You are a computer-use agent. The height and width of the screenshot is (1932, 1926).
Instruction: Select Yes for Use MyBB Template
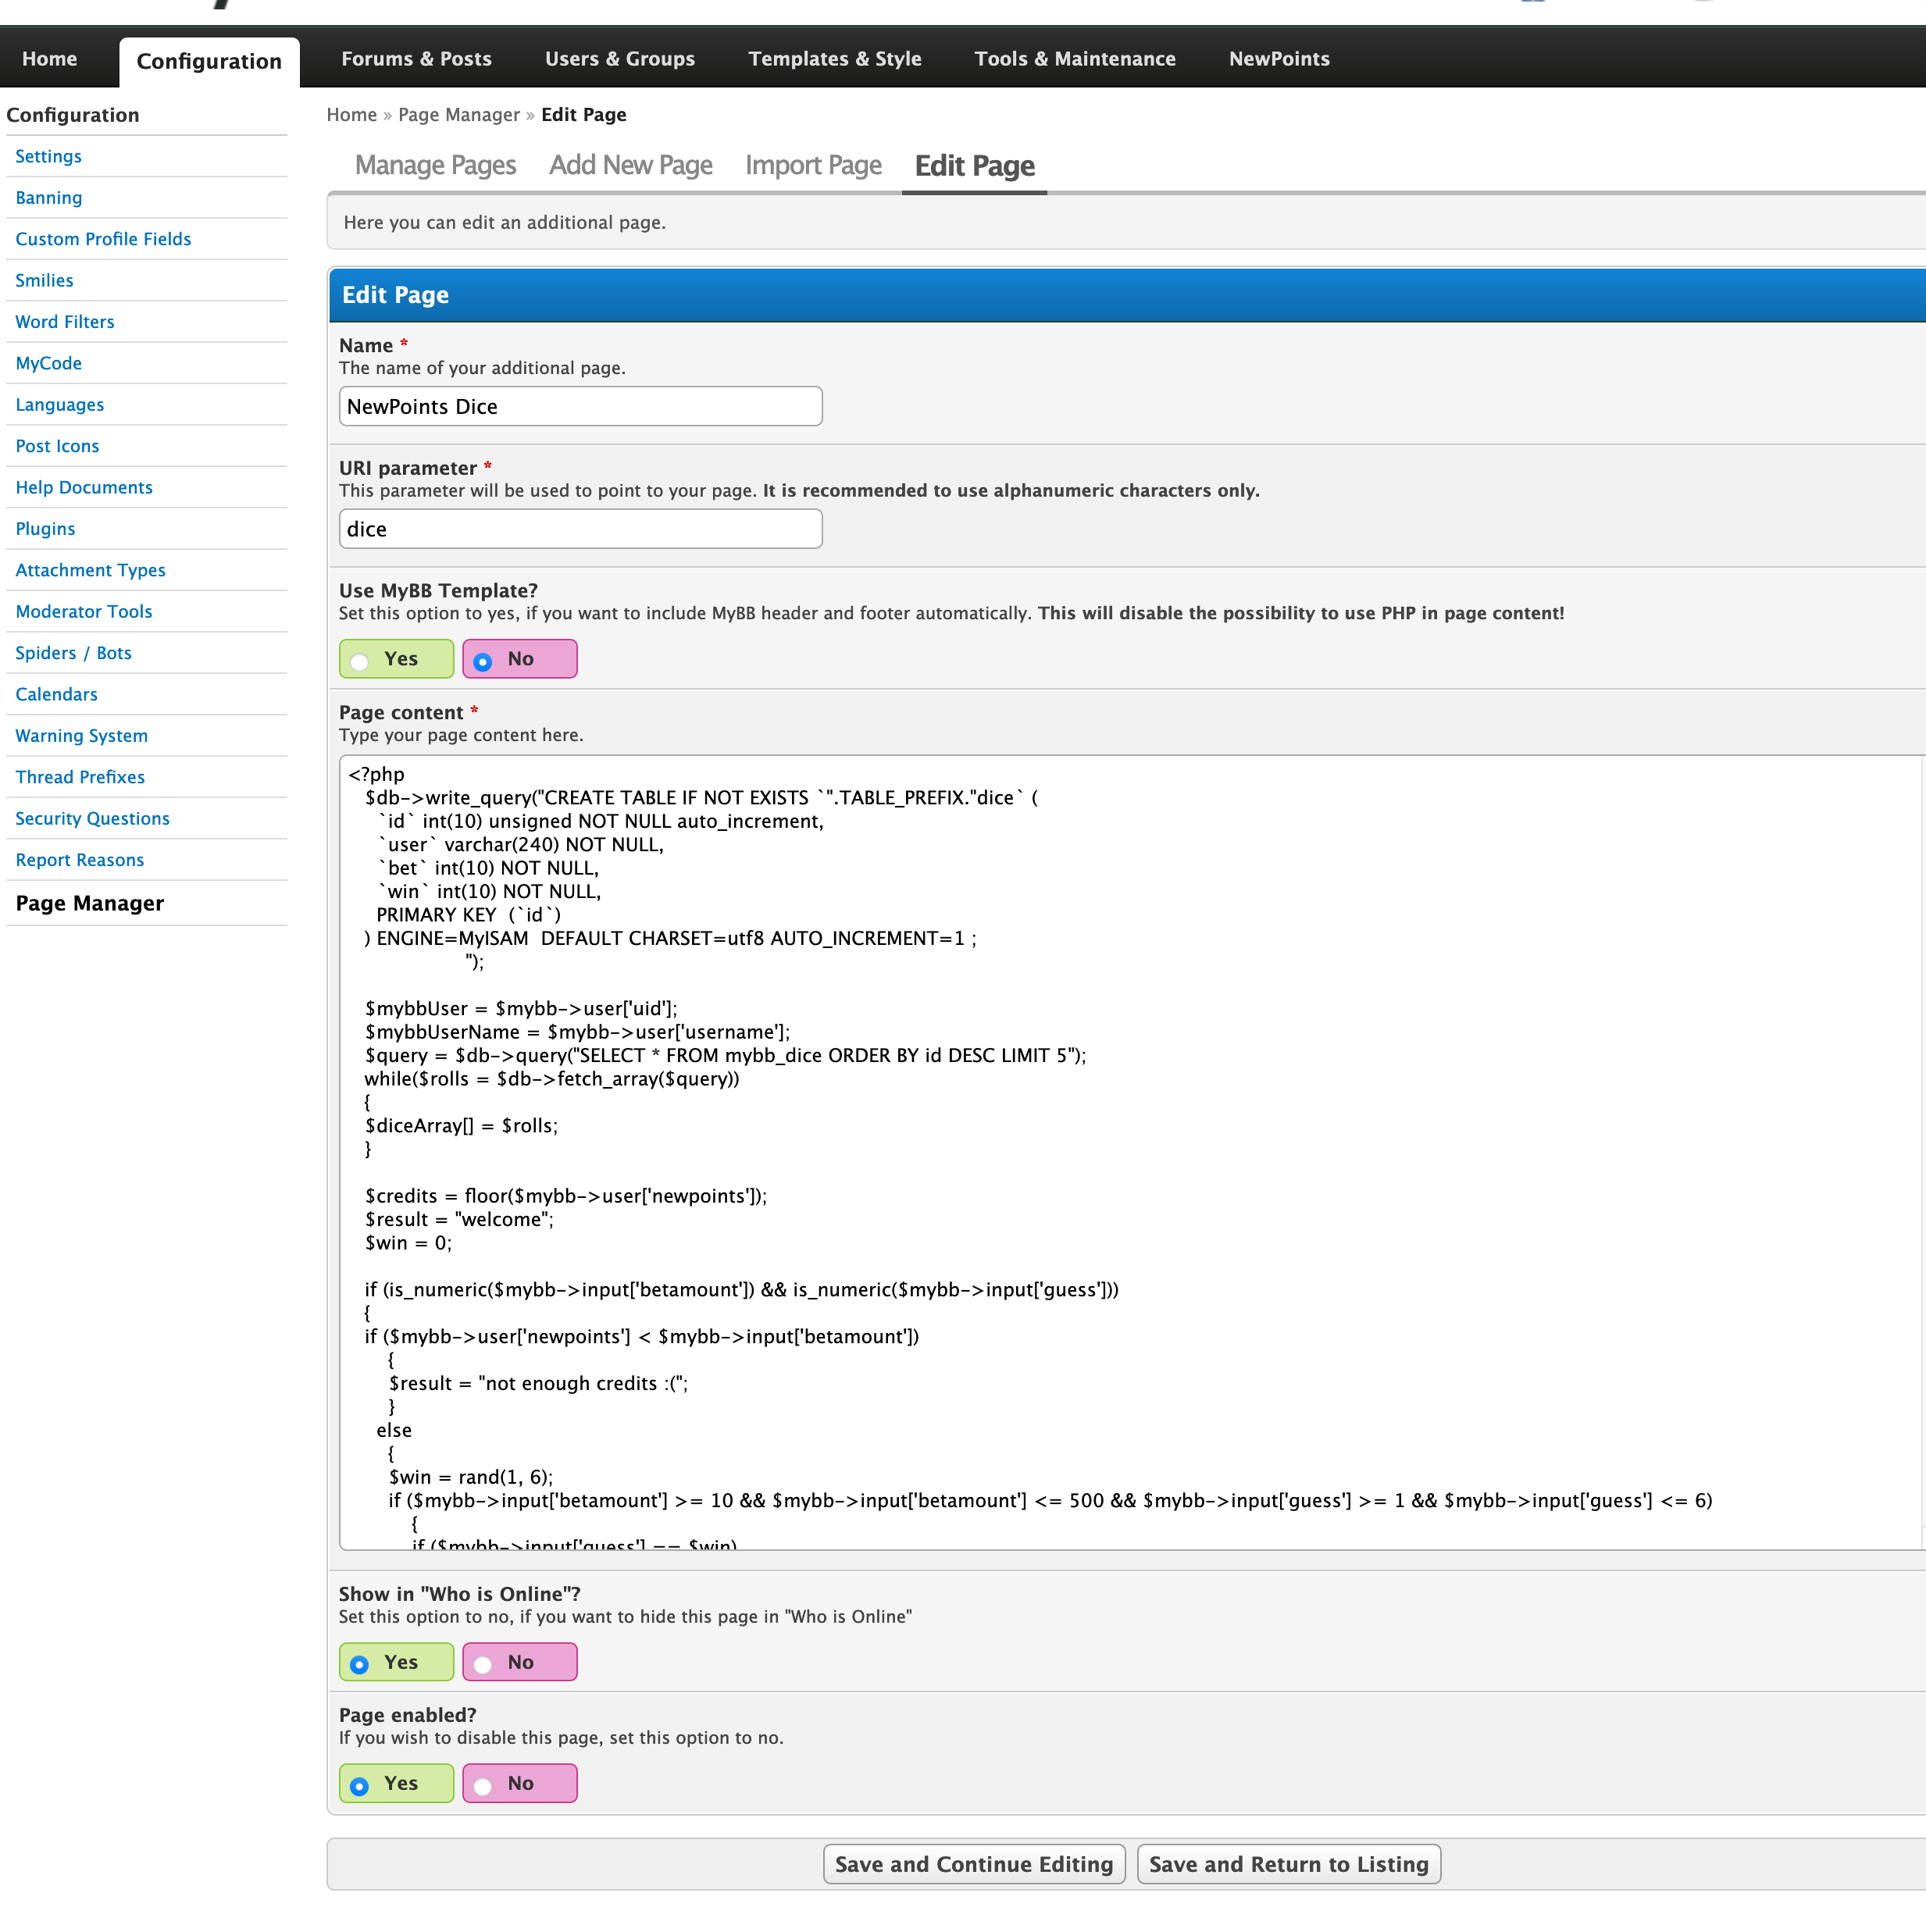click(396, 659)
